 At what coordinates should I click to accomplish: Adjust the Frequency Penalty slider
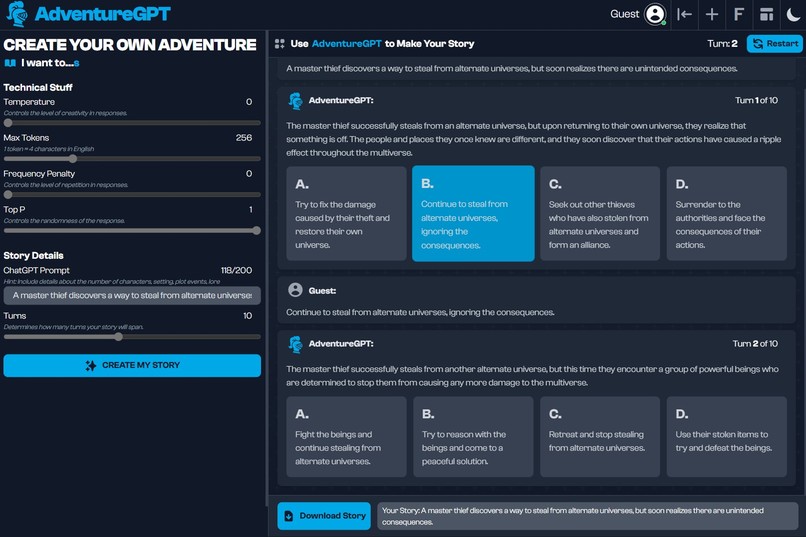(x=132, y=195)
